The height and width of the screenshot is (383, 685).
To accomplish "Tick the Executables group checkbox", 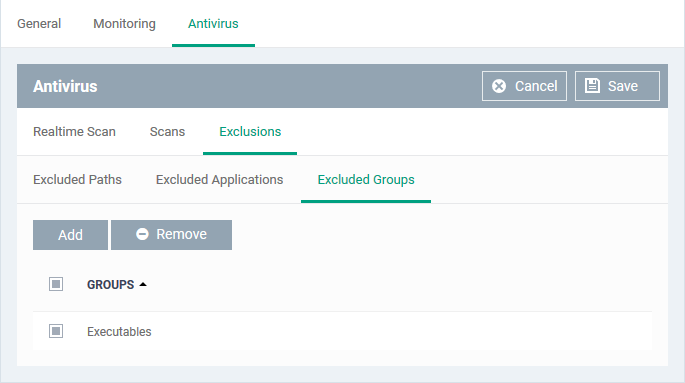I will [x=56, y=331].
